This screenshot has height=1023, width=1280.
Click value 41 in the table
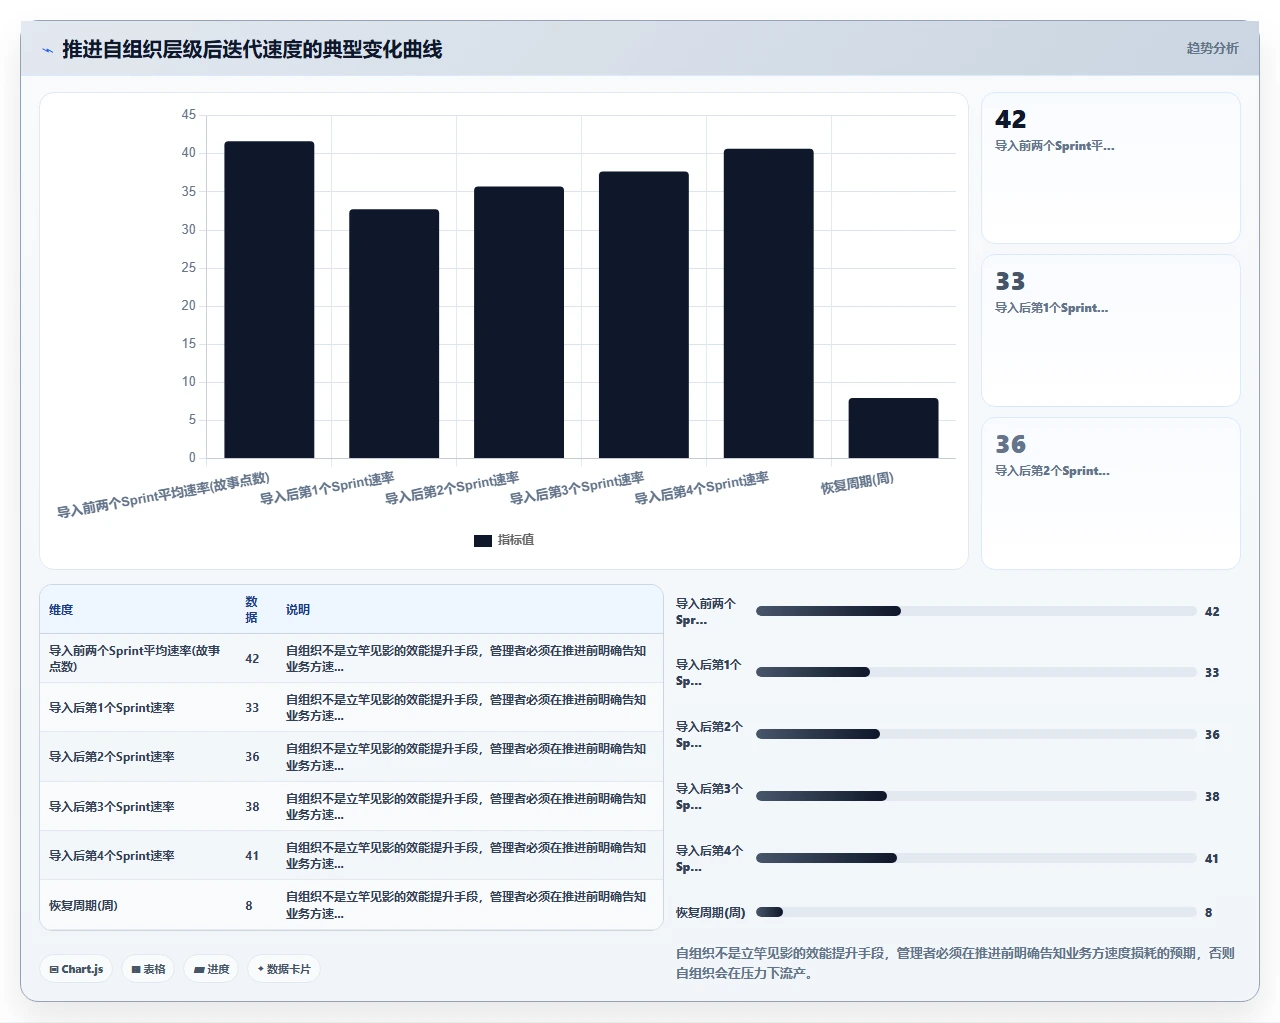point(252,855)
